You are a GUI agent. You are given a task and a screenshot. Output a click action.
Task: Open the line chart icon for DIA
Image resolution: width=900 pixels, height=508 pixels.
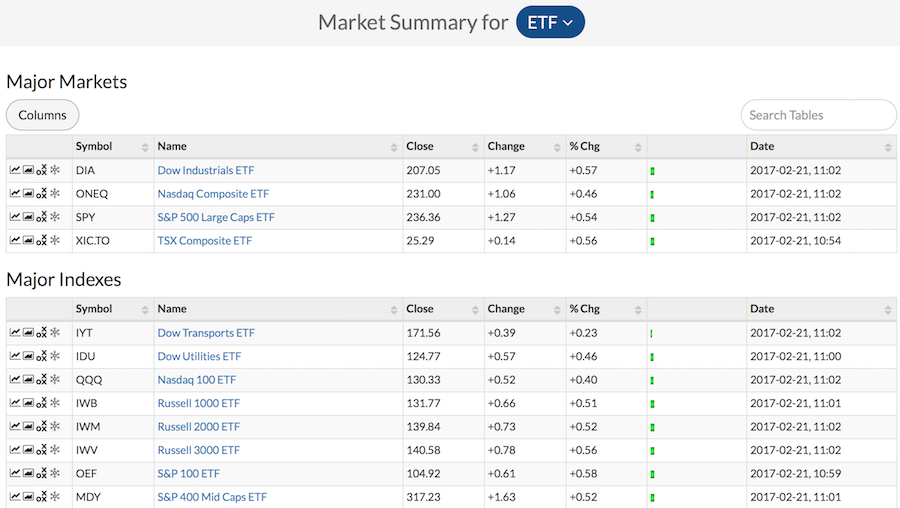15,171
